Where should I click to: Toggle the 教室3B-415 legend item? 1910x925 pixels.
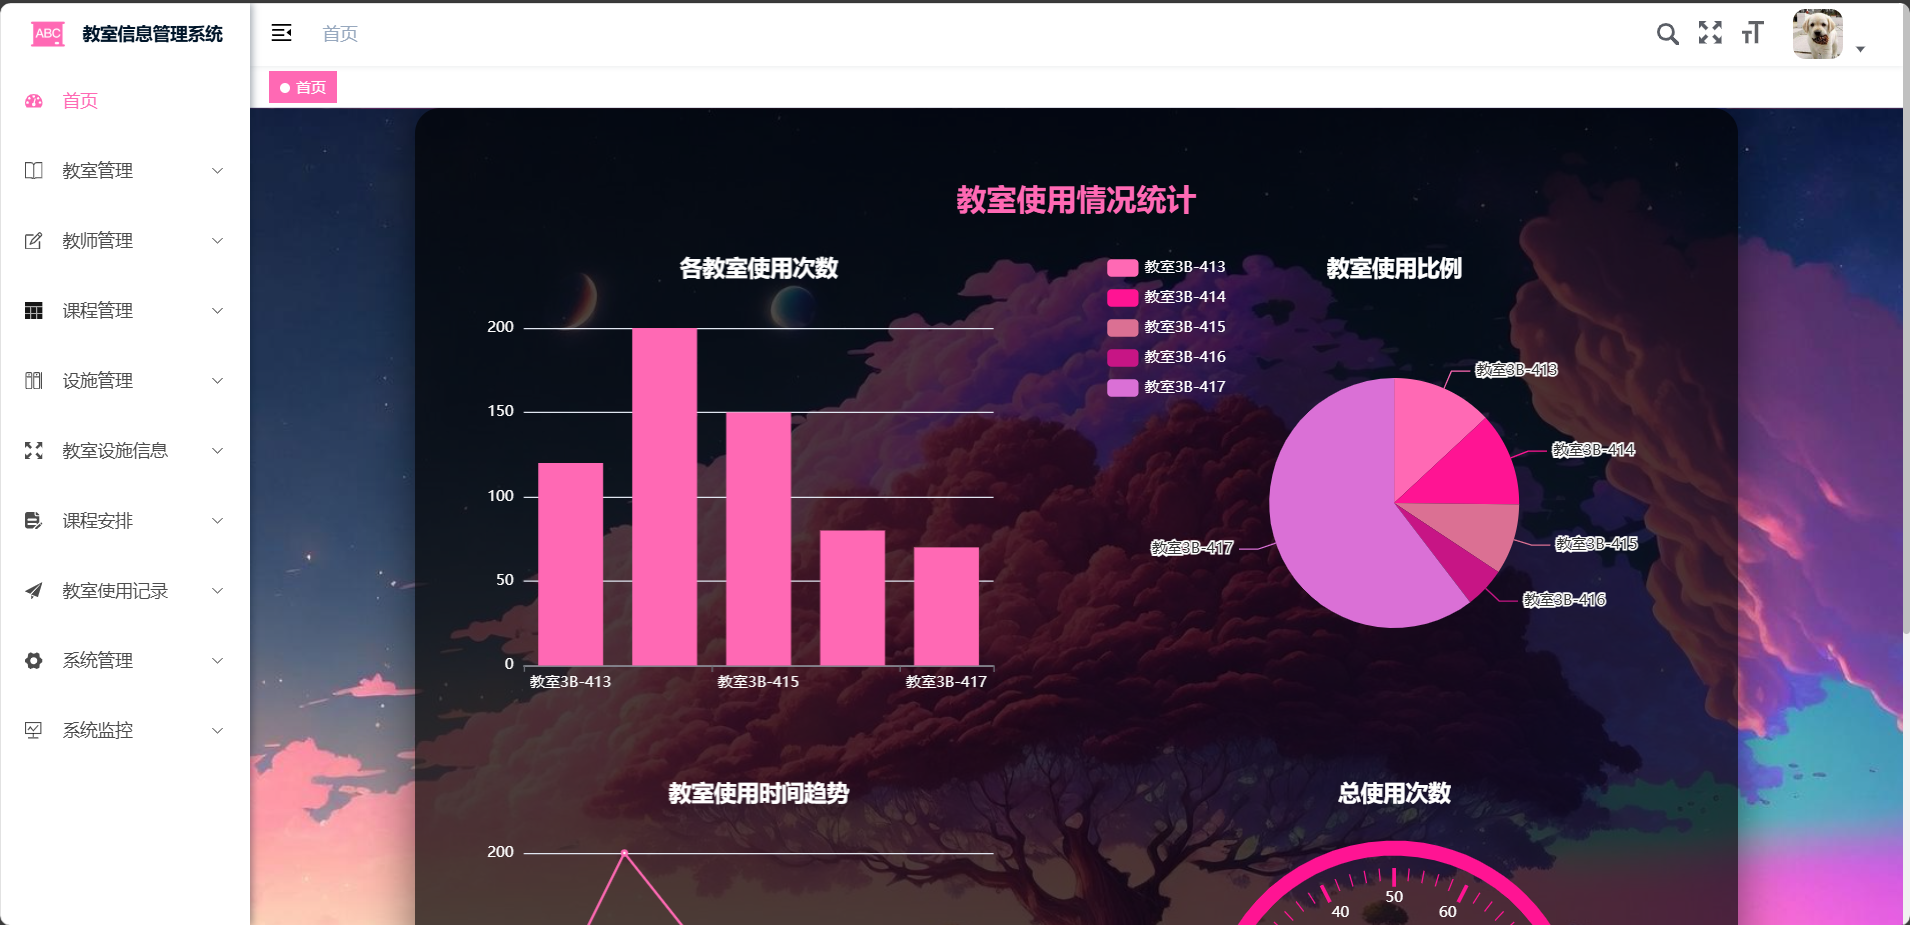(x=1166, y=327)
